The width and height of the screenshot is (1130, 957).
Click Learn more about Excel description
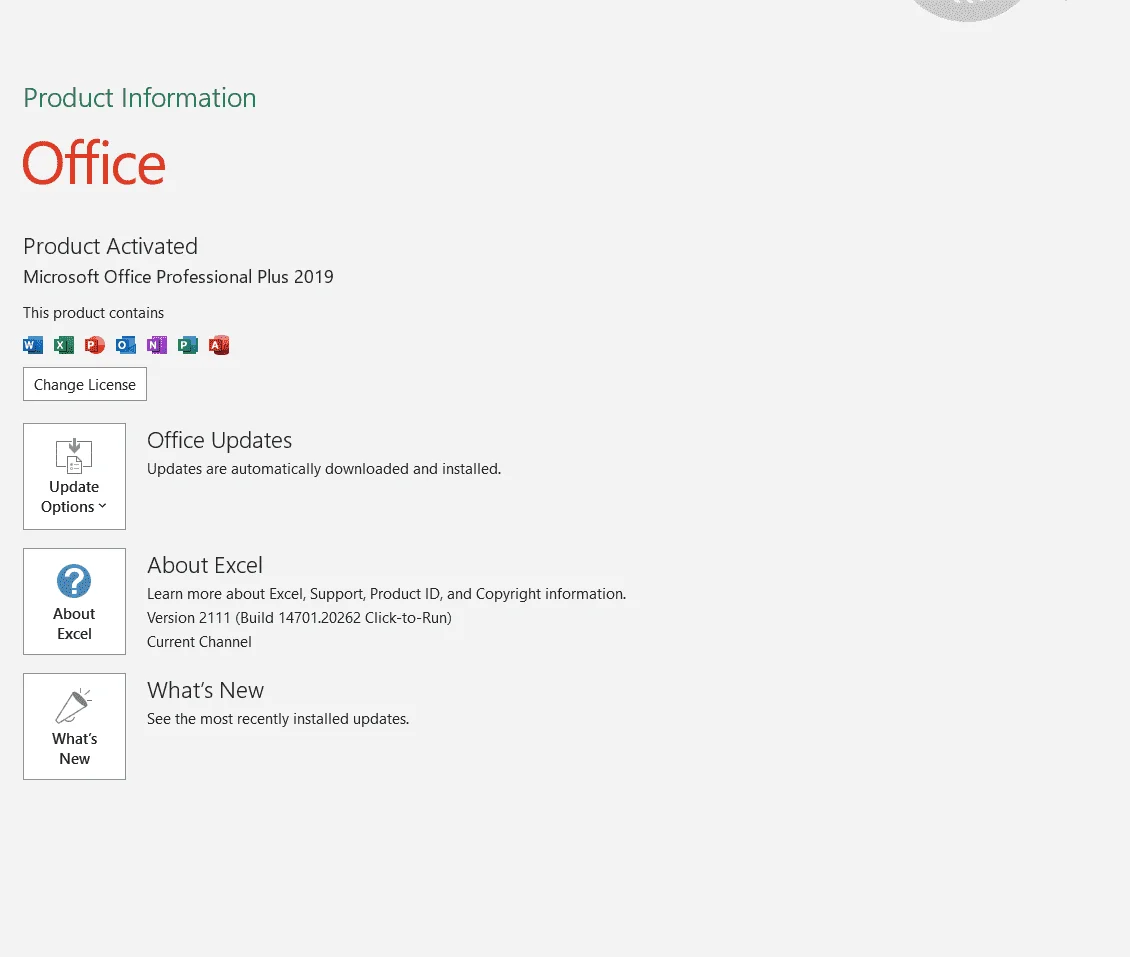(387, 594)
